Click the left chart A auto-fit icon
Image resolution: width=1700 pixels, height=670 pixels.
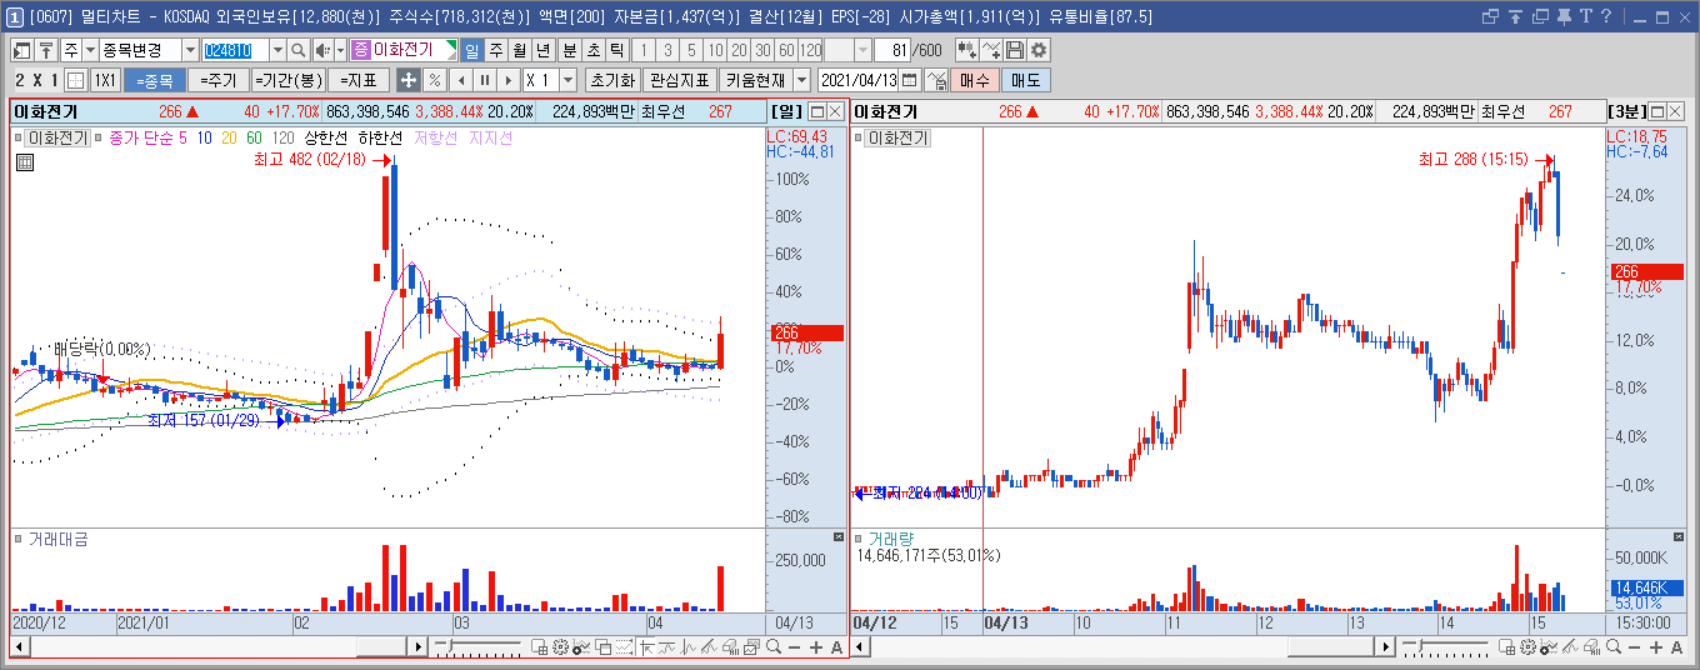pyautogui.click(x=837, y=648)
